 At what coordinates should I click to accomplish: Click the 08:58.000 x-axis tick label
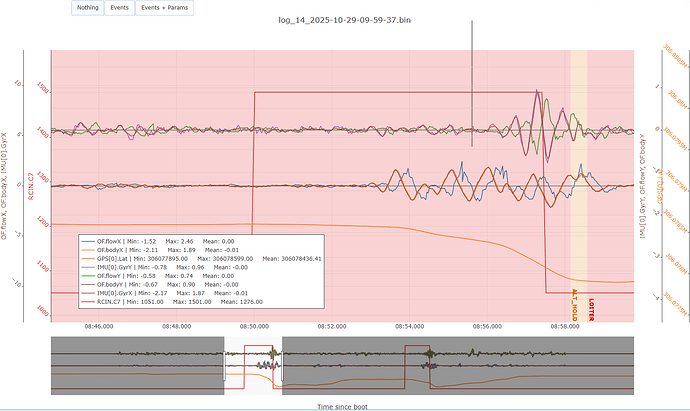(x=565, y=326)
